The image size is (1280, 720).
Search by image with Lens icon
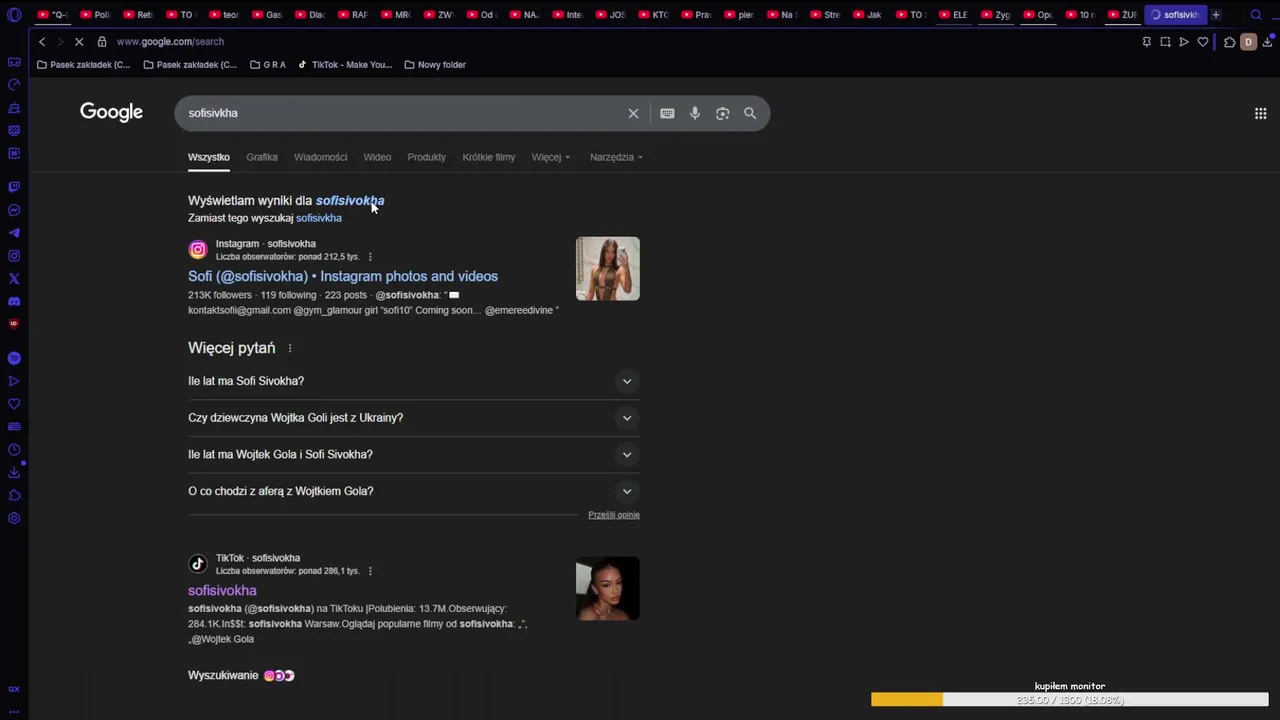click(x=722, y=113)
